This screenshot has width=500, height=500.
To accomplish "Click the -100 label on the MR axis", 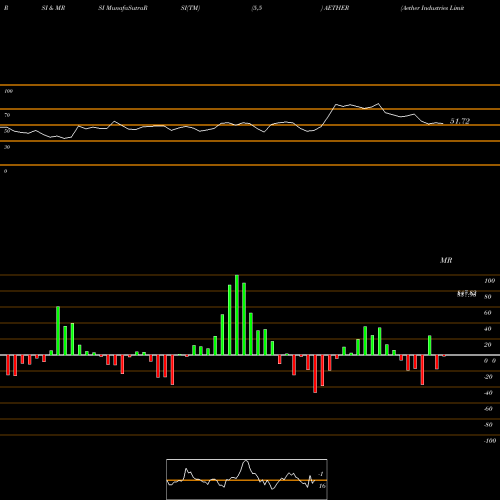I will click(x=490, y=441).
